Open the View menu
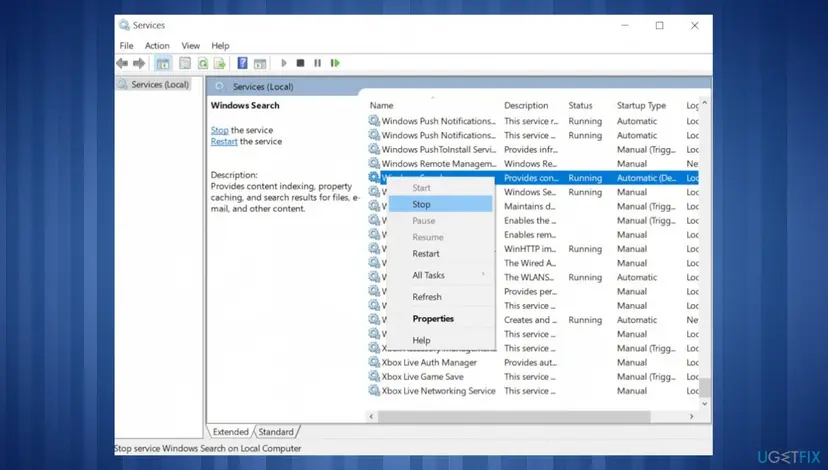 click(x=191, y=46)
